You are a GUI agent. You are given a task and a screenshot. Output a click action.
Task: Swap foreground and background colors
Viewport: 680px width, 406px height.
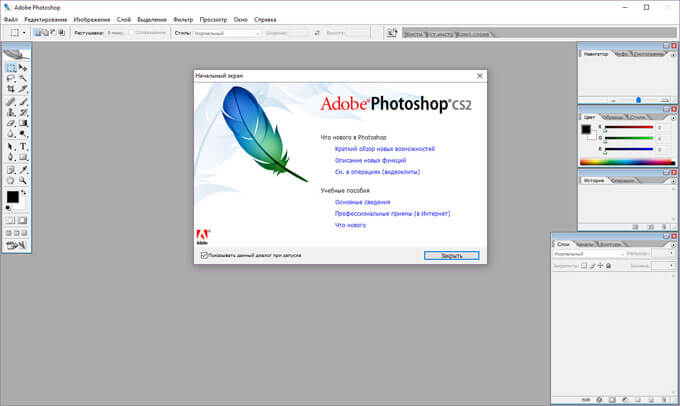pyautogui.click(x=23, y=192)
